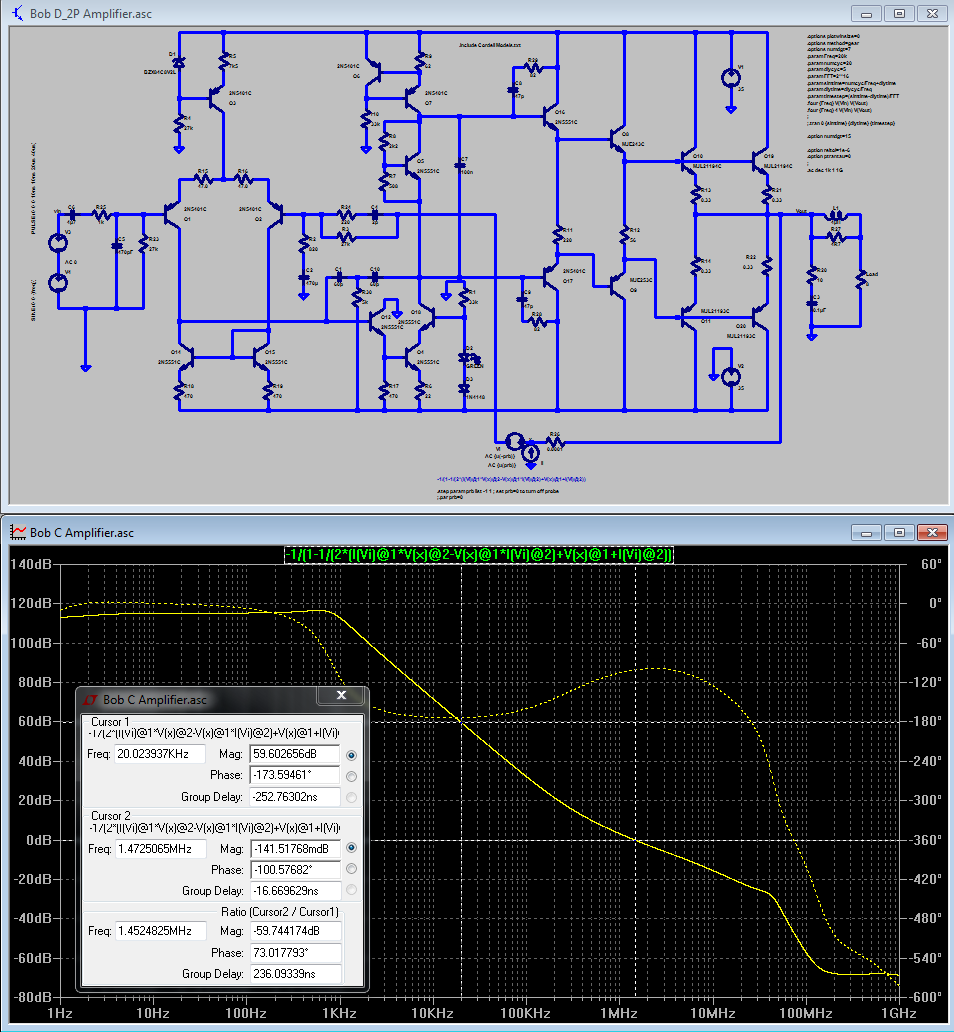The height and width of the screenshot is (1032, 954).
Task: Select zener diode D1 in the schematic
Action: [x=178, y=63]
